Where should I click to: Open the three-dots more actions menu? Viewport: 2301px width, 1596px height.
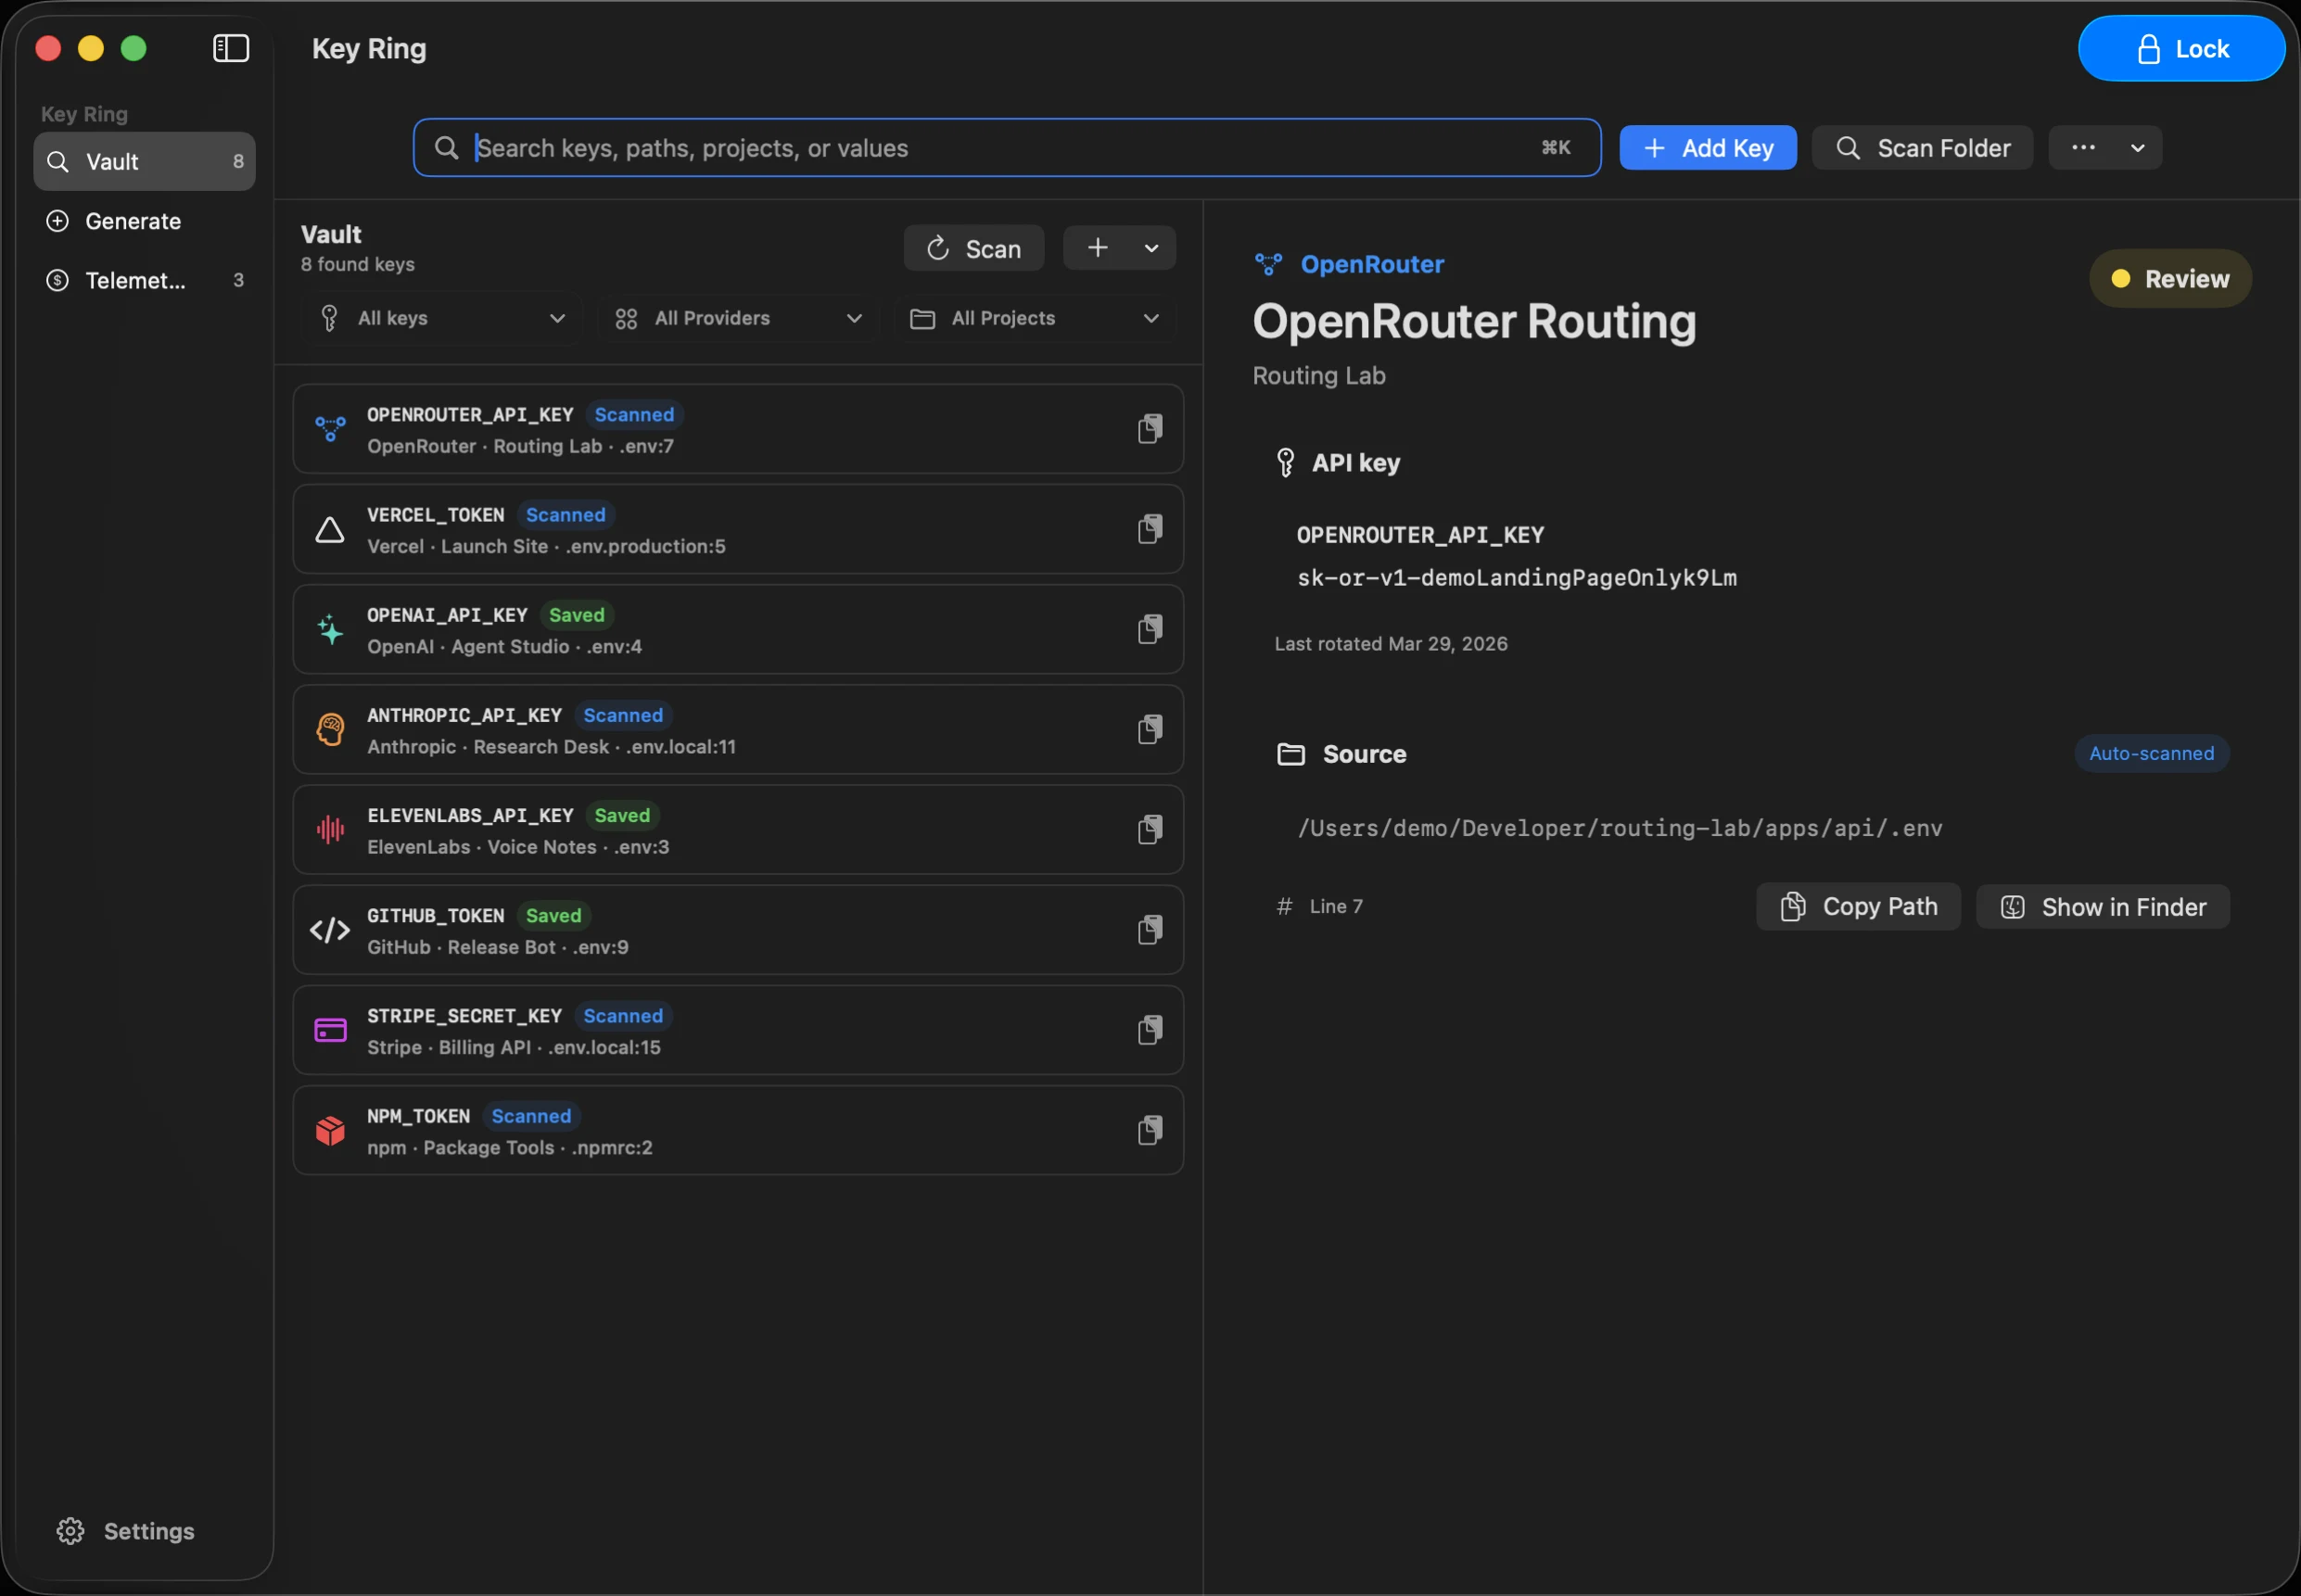click(2084, 148)
